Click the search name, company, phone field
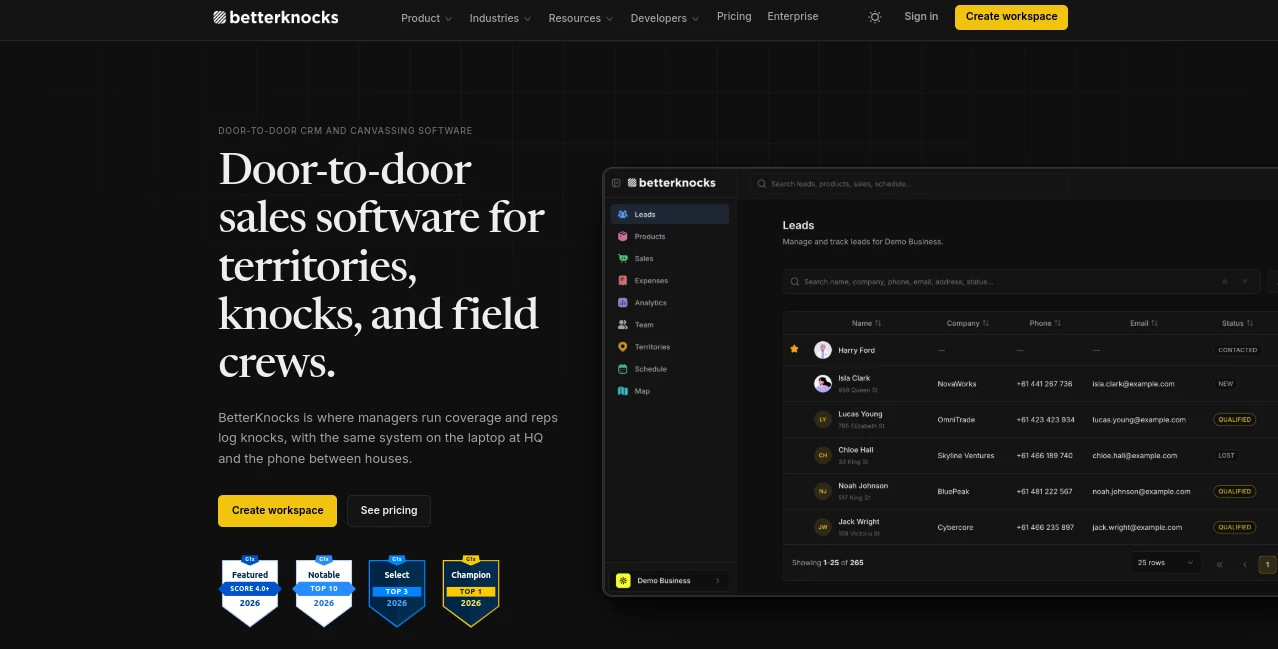This screenshot has width=1278, height=649. coord(1021,281)
